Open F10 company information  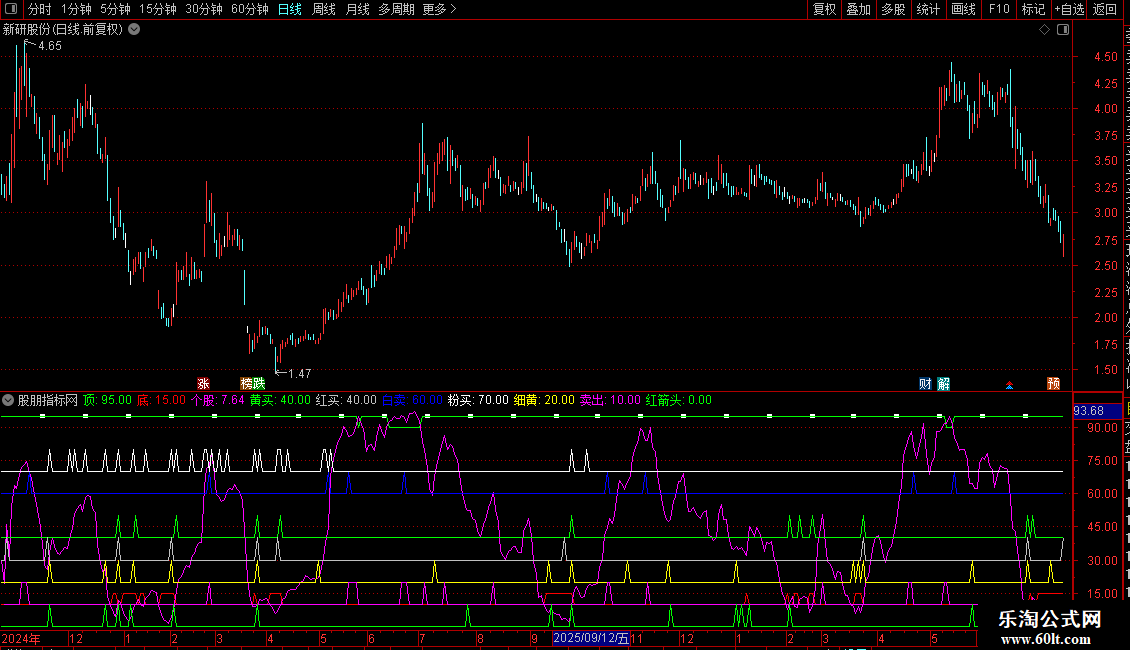[x=999, y=9]
